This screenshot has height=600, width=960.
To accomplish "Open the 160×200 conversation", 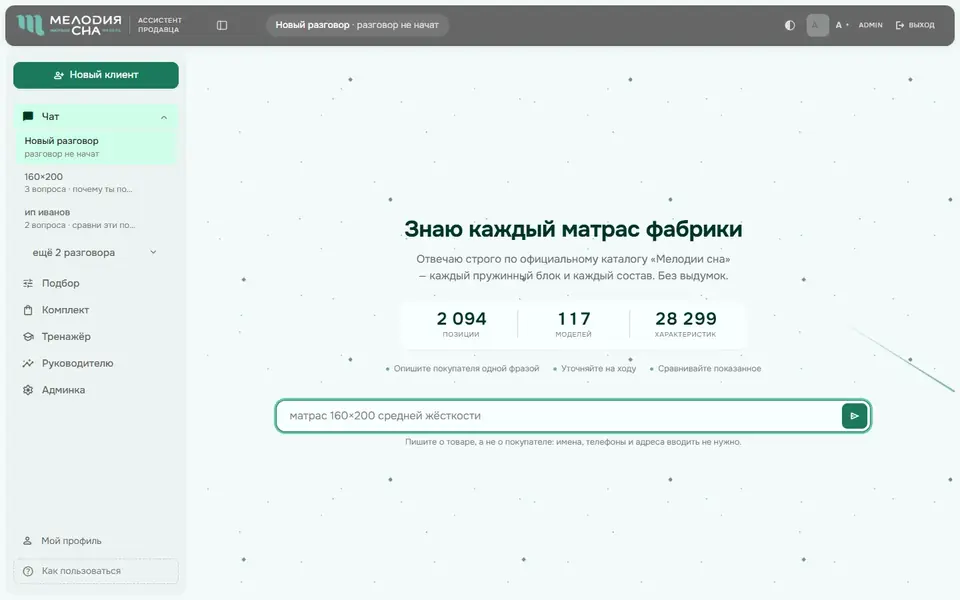I will tap(96, 182).
